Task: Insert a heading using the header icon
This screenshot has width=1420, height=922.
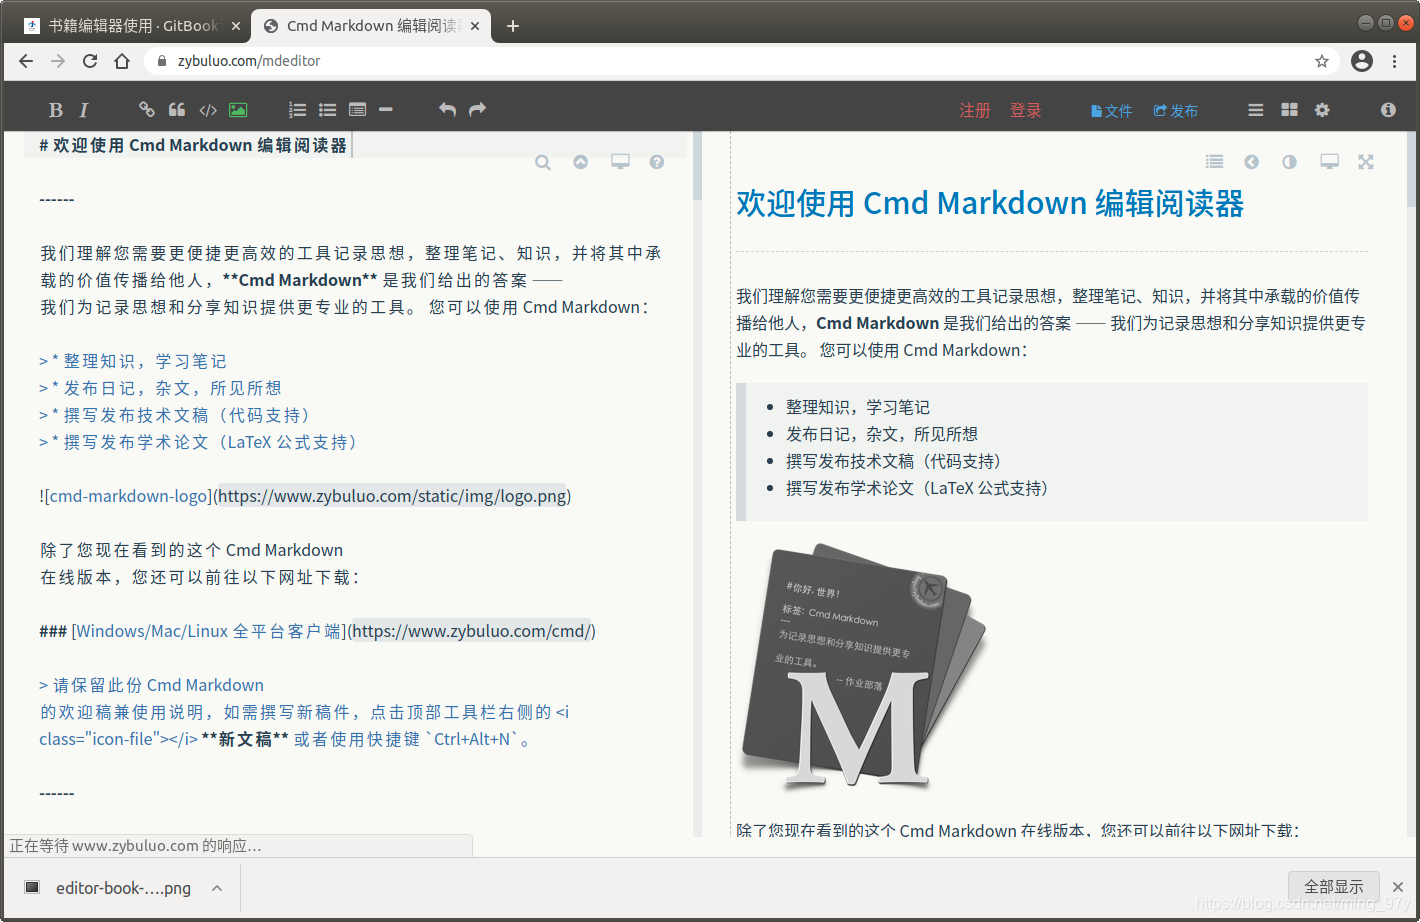Action: coord(357,110)
